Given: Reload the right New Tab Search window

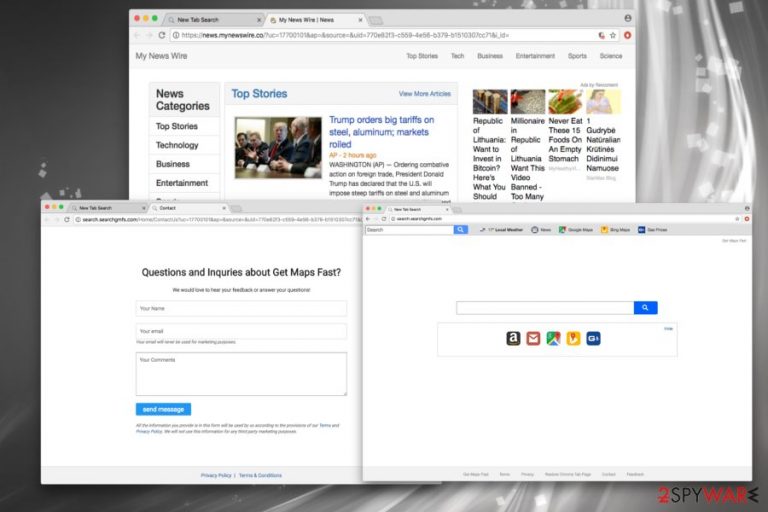Looking at the screenshot, I should (384, 219).
